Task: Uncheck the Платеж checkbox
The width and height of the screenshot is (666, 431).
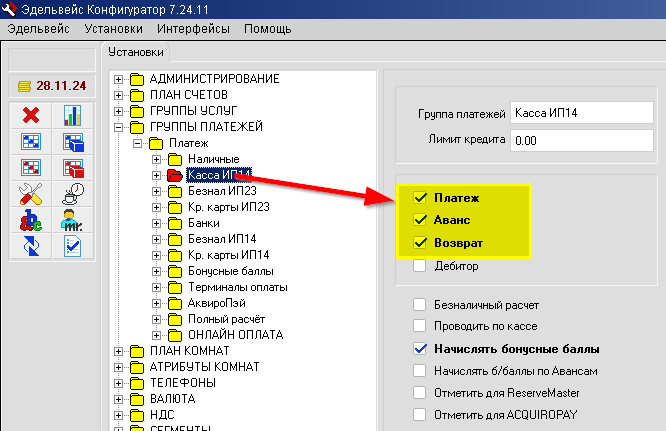Action: click(420, 199)
